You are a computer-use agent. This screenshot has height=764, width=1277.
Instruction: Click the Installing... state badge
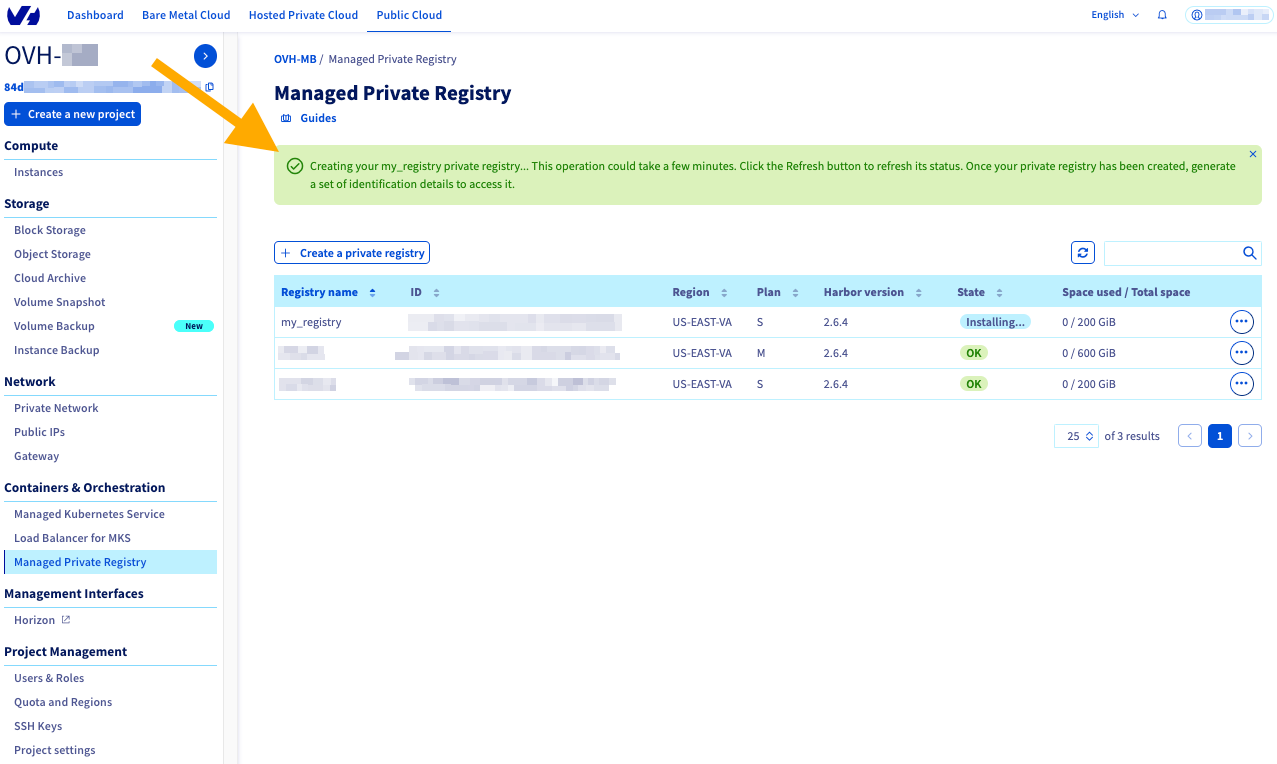(x=995, y=322)
